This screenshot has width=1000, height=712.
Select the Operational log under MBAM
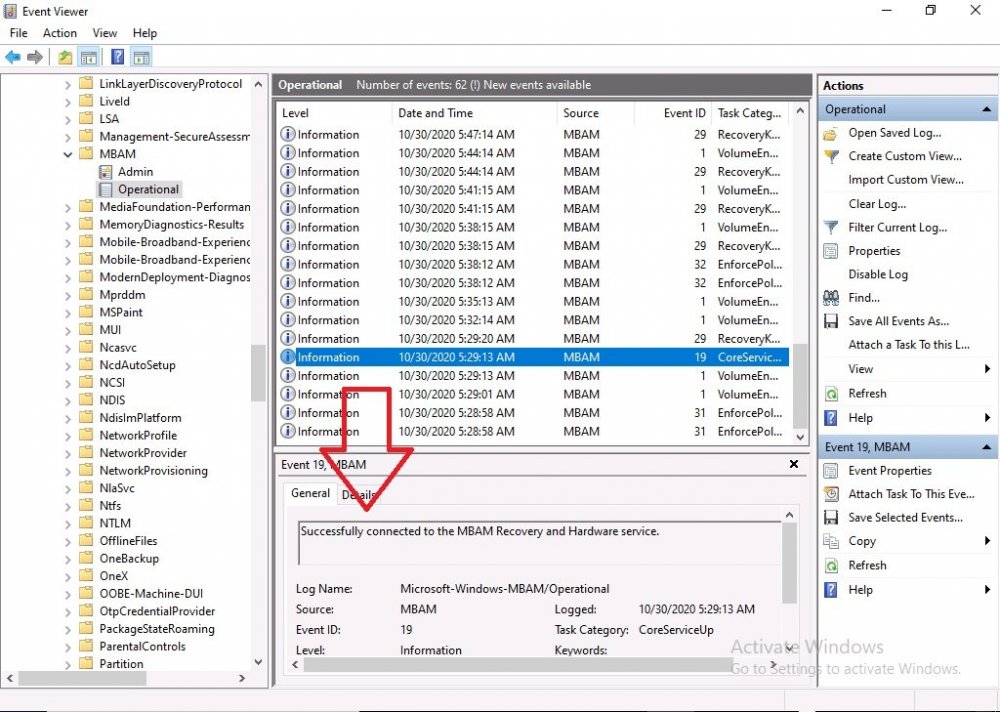click(148, 189)
